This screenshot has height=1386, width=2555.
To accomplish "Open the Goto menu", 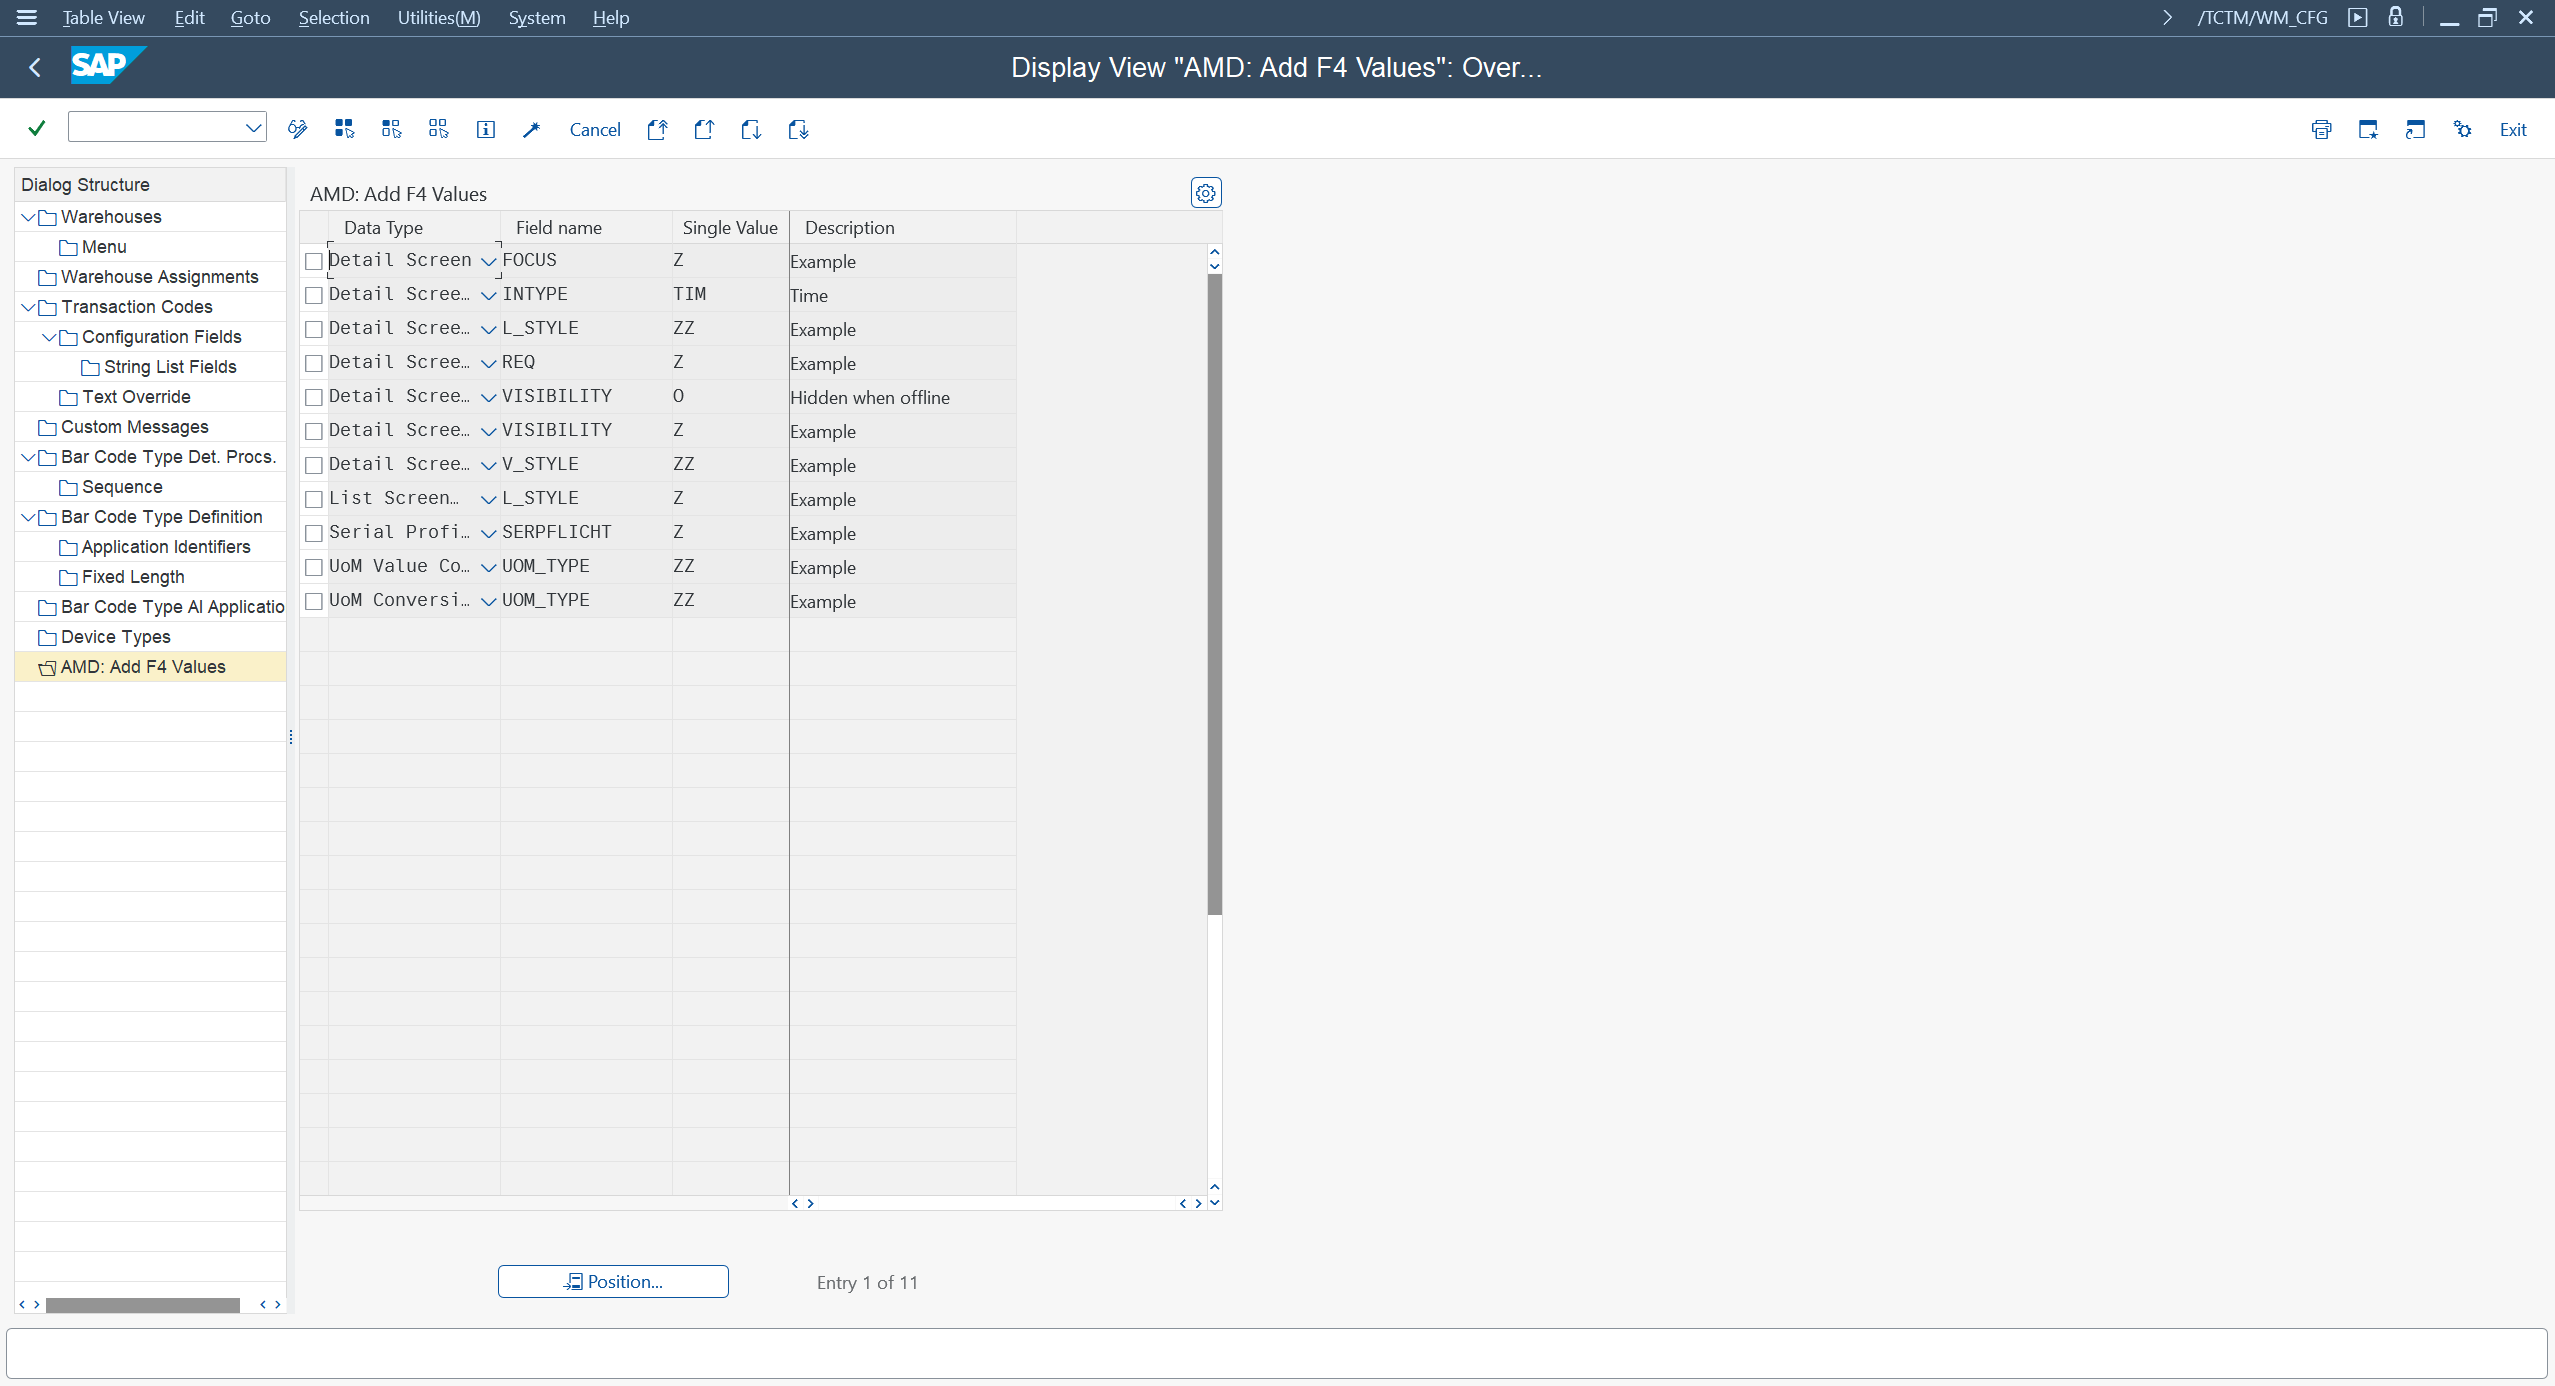I will (250, 18).
